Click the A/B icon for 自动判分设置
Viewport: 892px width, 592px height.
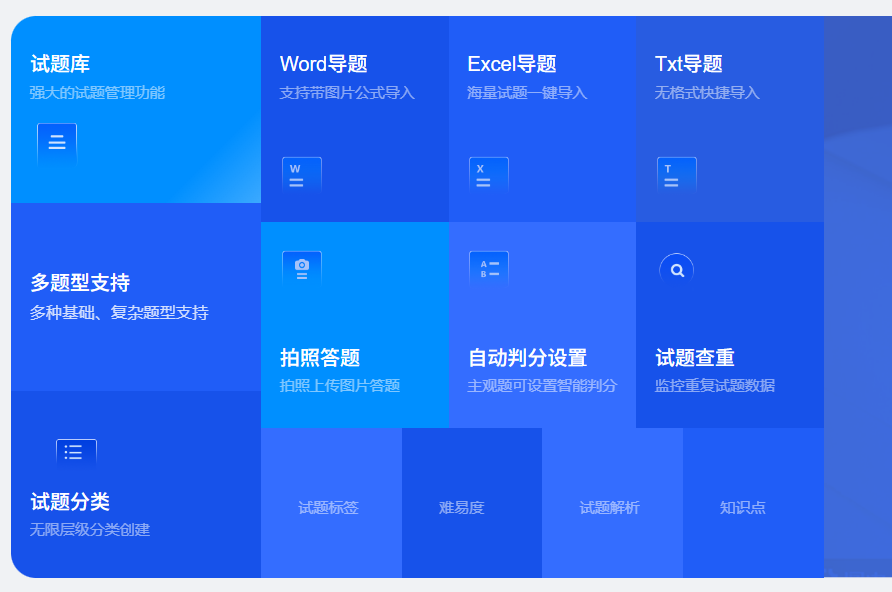coord(488,268)
